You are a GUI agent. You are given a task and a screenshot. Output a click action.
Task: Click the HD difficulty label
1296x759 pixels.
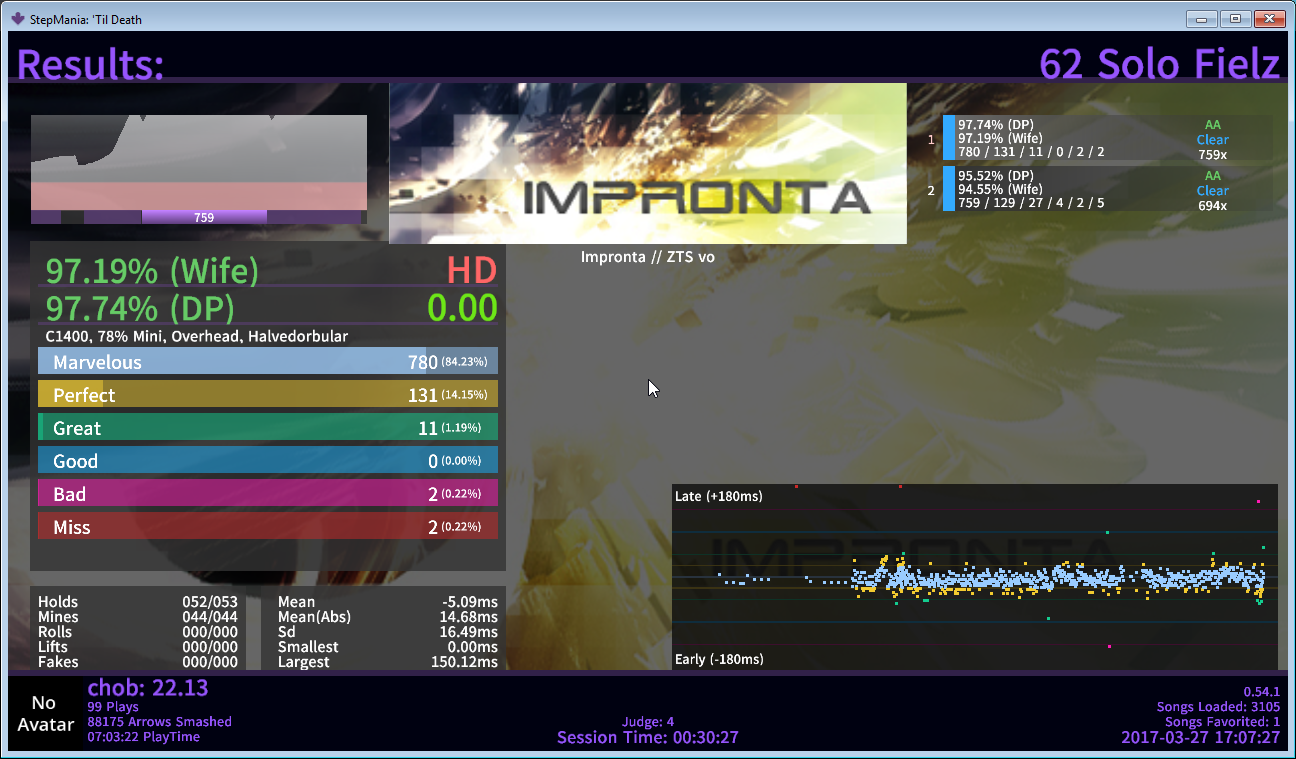click(x=471, y=271)
